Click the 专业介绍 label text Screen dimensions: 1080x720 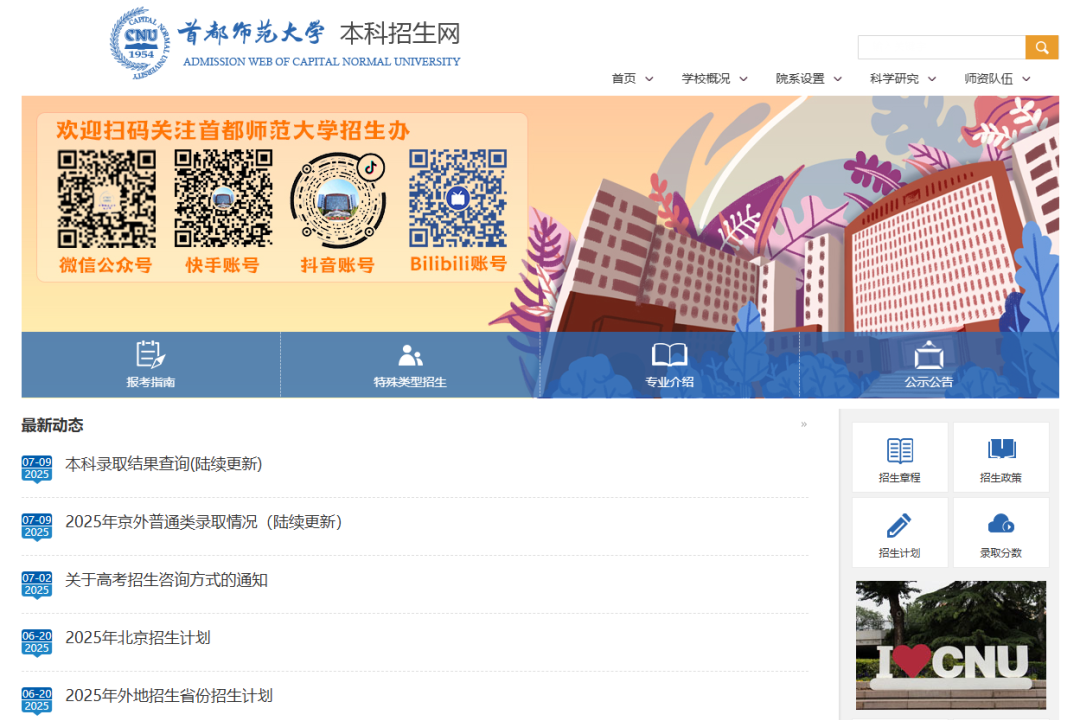click(x=669, y=382)
